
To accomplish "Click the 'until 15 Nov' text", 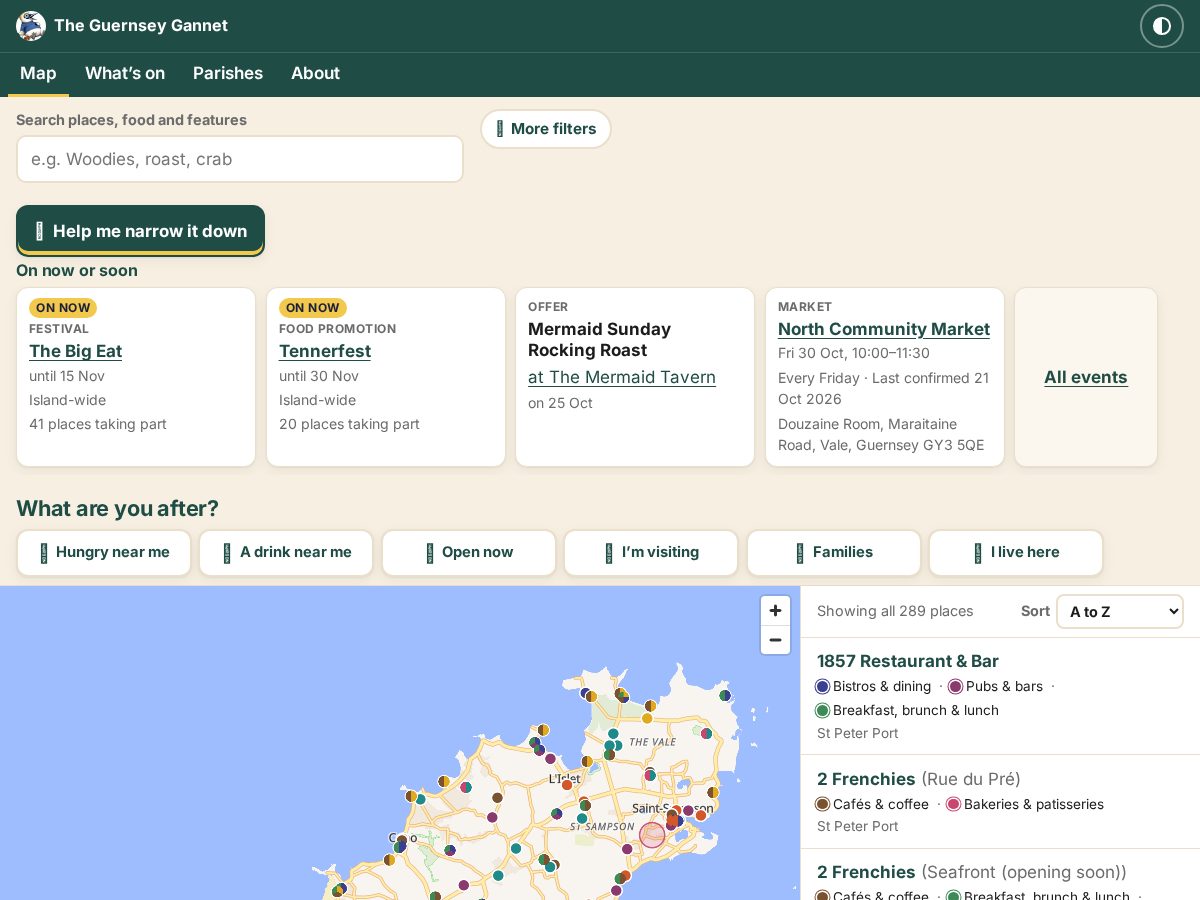I will click(x=67, y=376).
